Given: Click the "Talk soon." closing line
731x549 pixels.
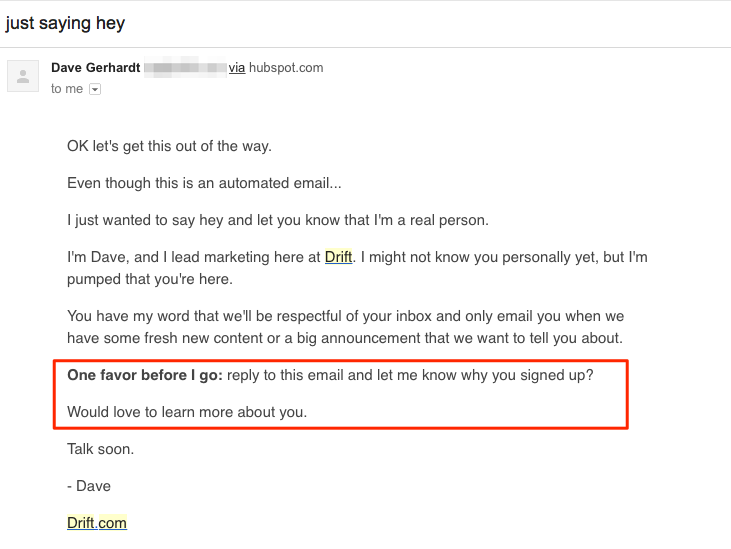Looking at the screenshot, I should coord(101,449).
